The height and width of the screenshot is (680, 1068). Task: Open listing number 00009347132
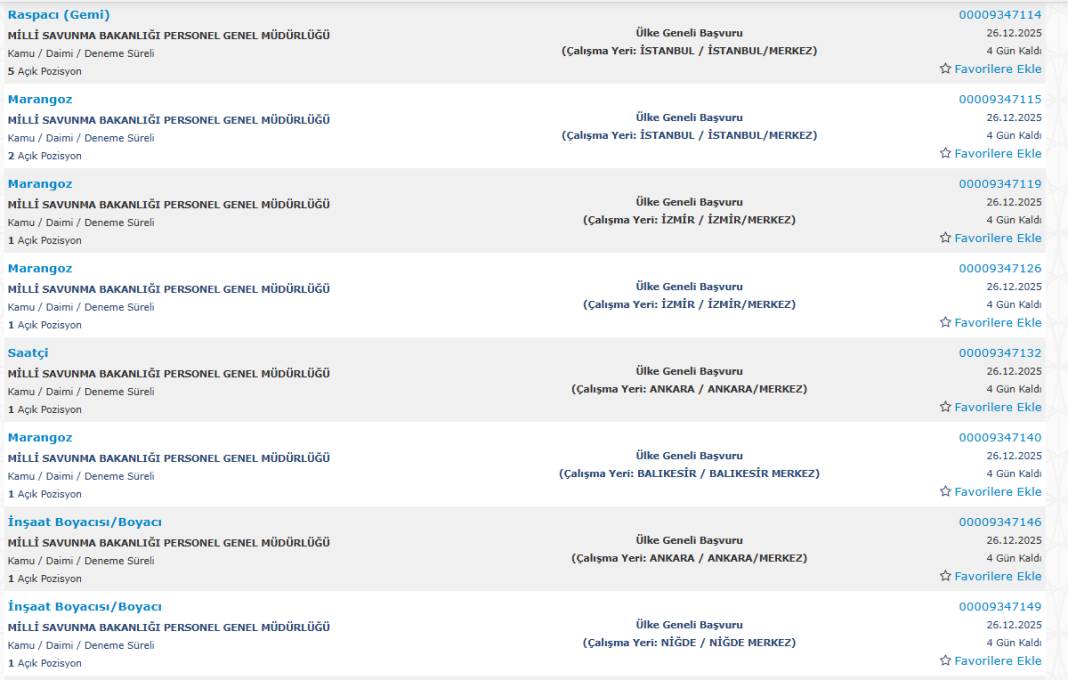(1000, 353)
